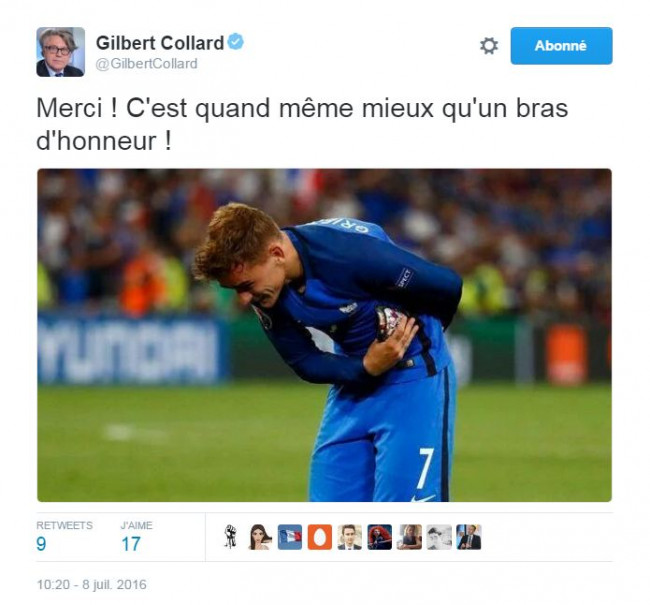Viewport: 650px width, 605px height.
Task: Open the last liker avatar in the row
Action: pos(469,537)
